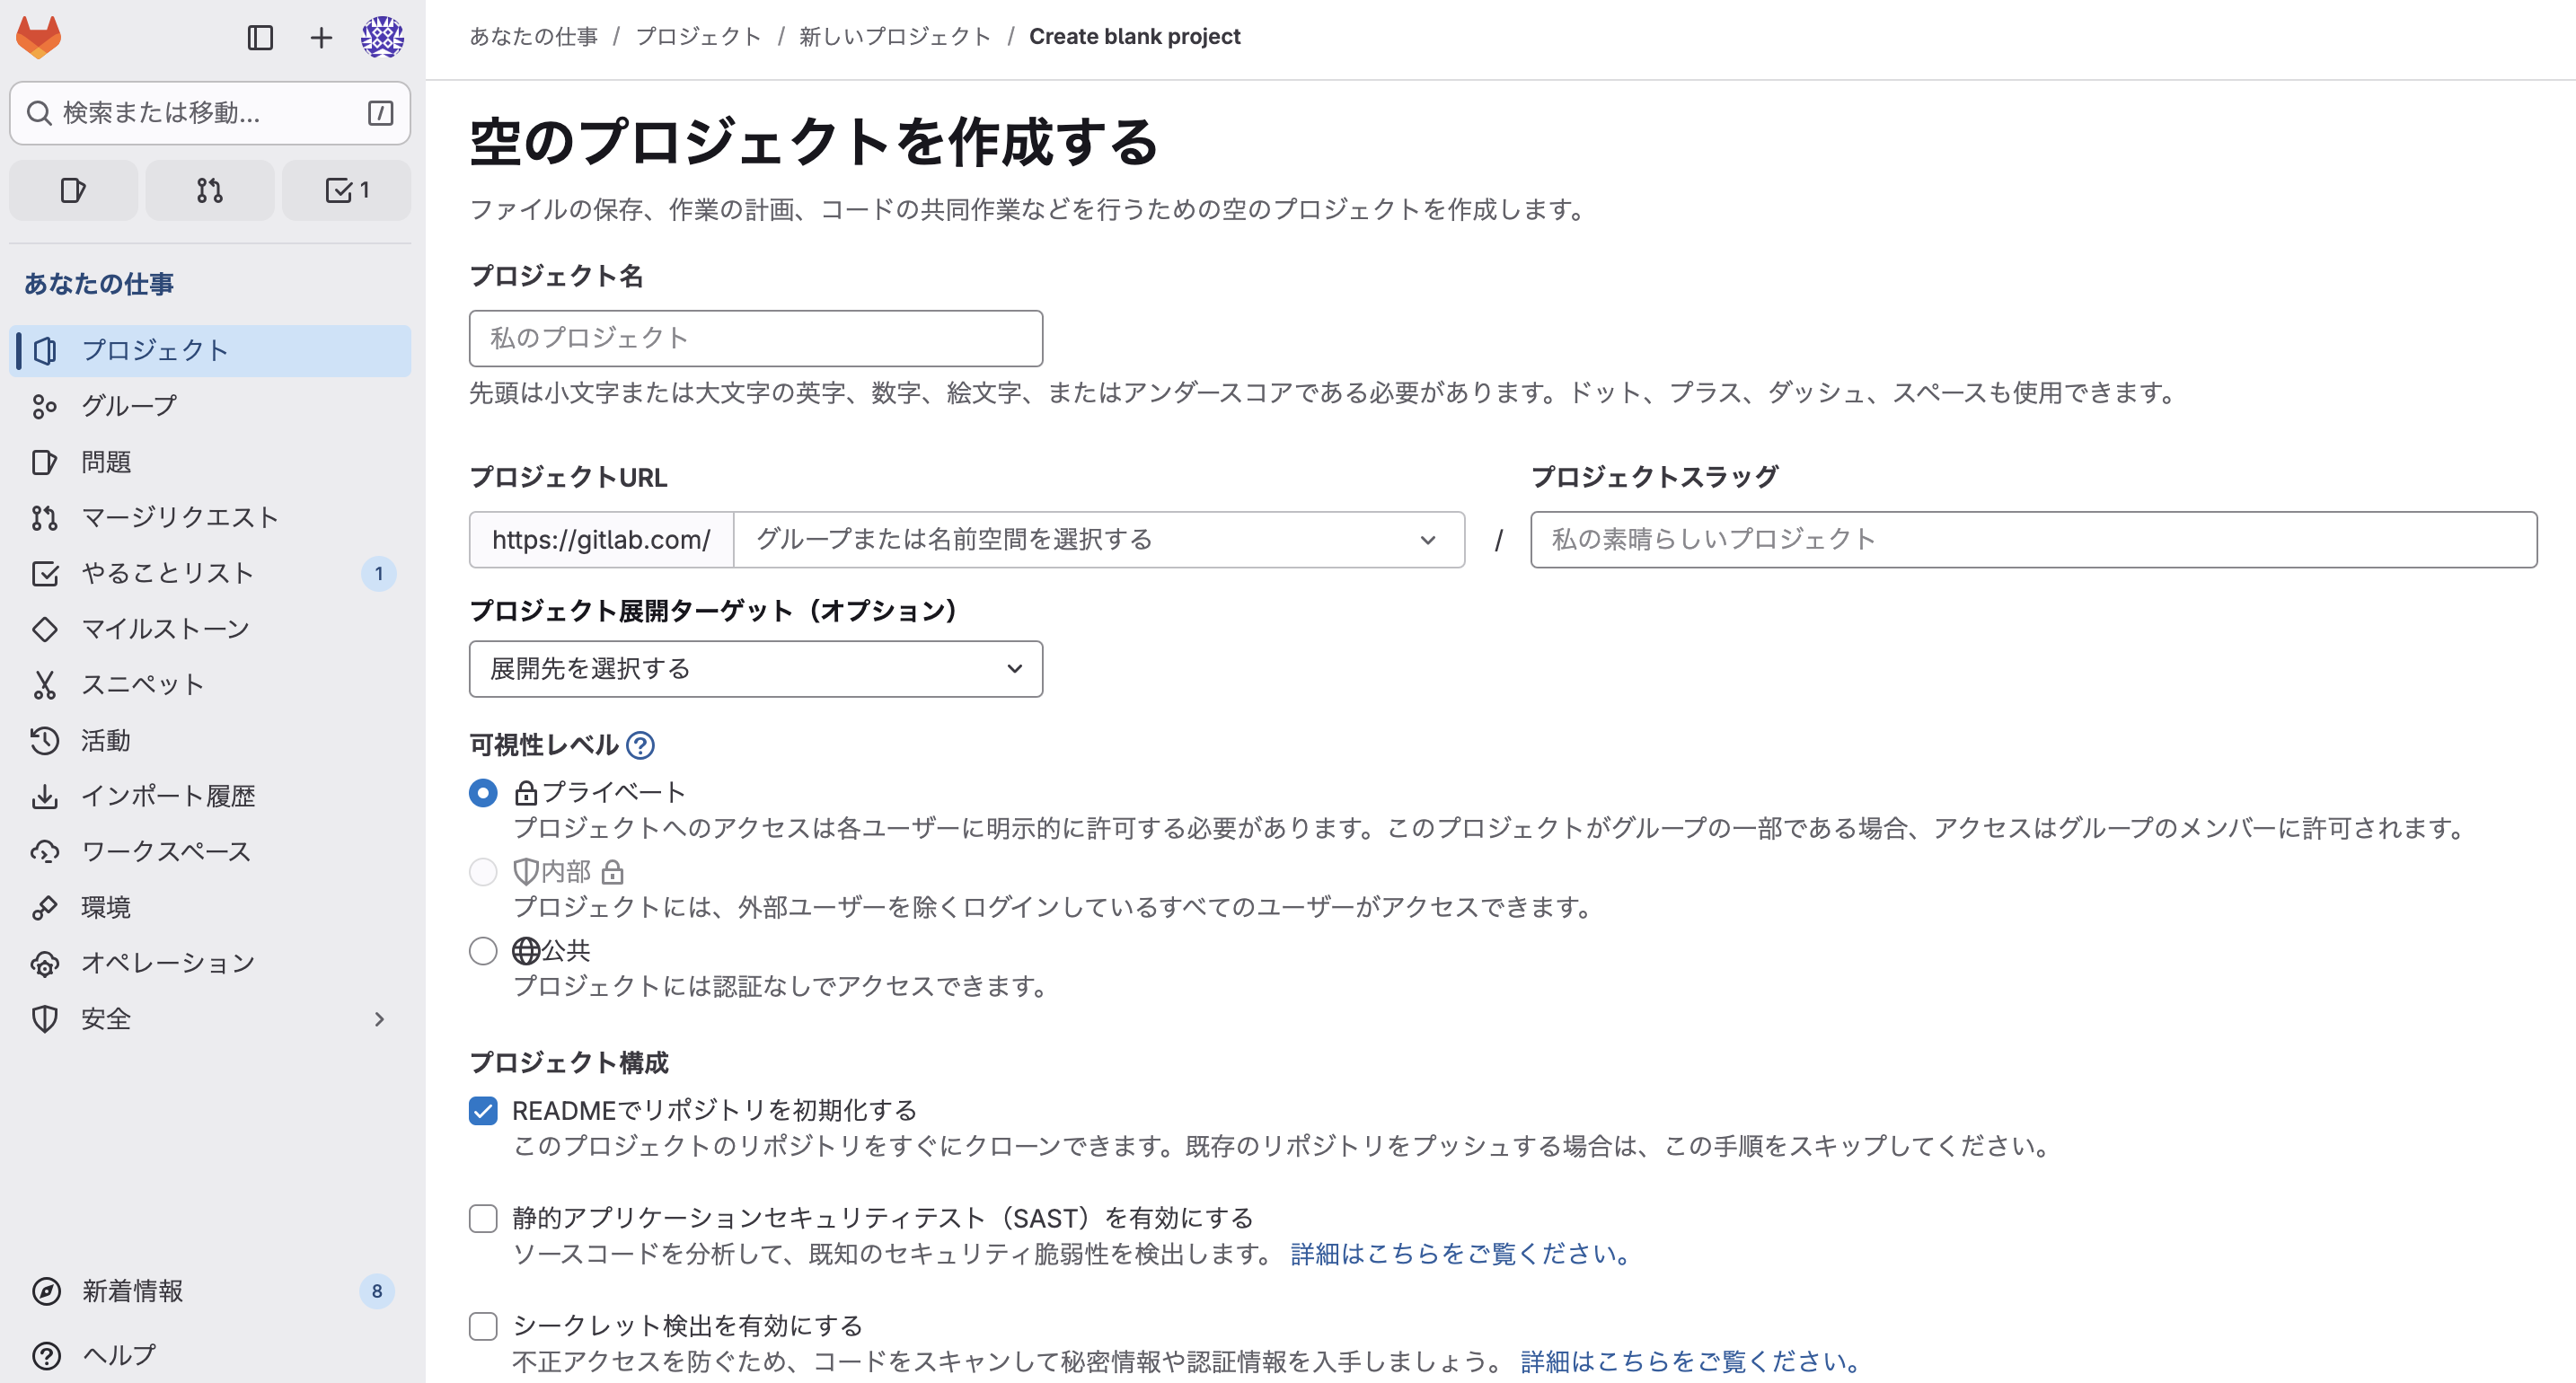Click the globe icon next to 公共
Viewport: 2576px width, 1383px height.
[526, 951]
